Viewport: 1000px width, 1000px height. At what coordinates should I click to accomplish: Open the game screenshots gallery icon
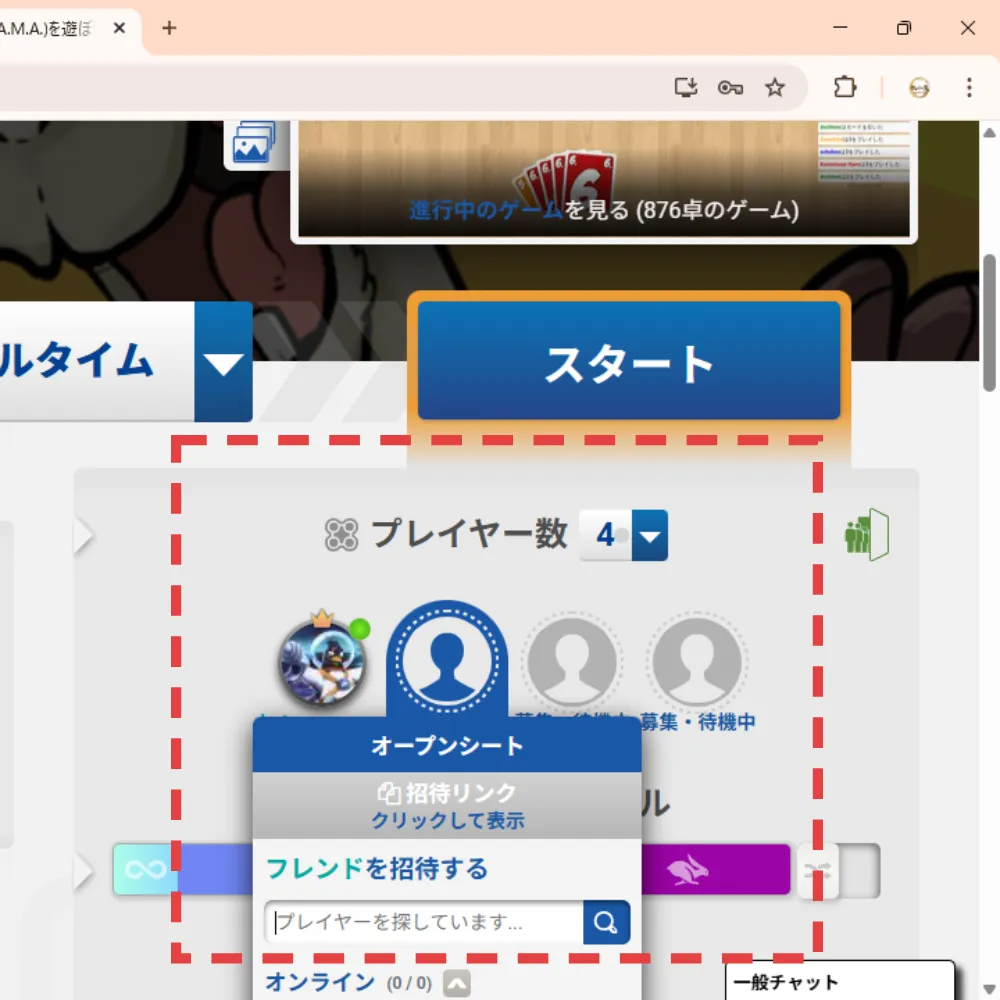pos(255,141)
